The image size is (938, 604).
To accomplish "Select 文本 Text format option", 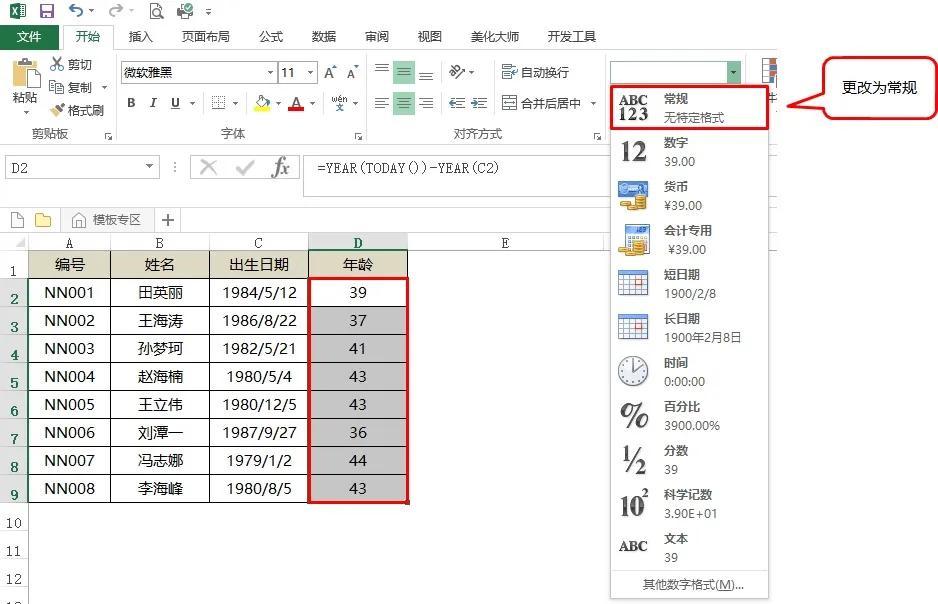I will (689, 548).
